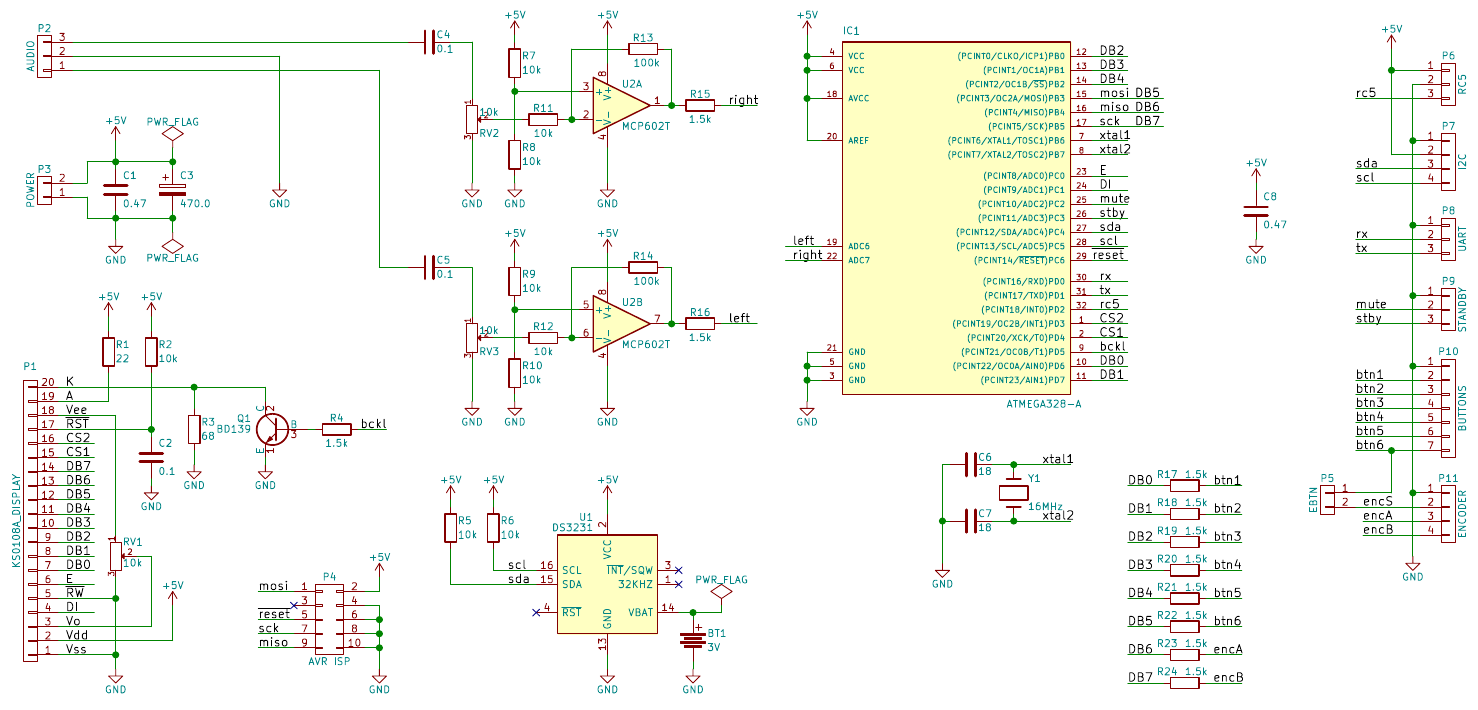Click the 32KHZ pin label
The image size is (1478, 710).
pyautogui.click(x=635, y=584)
